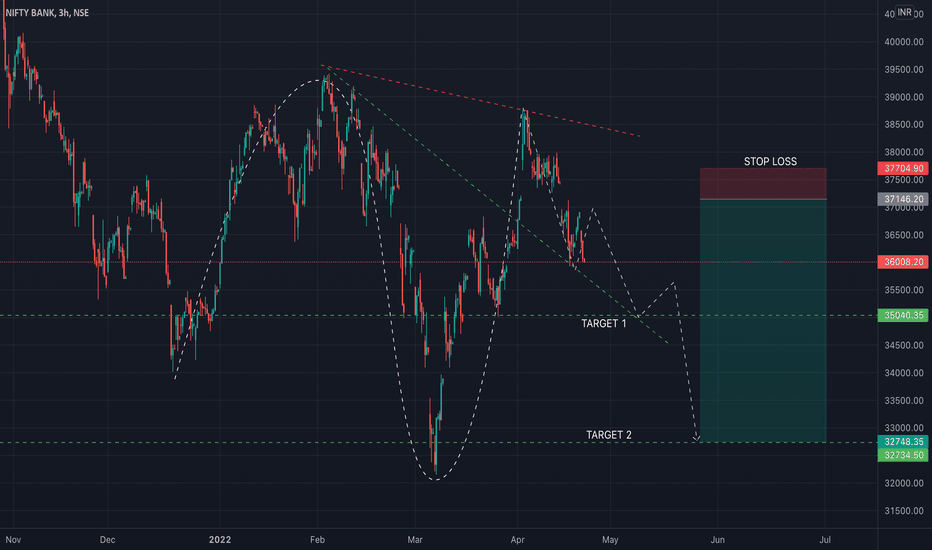Viewport: 932px width, 550px height.
Task: Click the 37146.20 entry price tag
Action: 903,199
